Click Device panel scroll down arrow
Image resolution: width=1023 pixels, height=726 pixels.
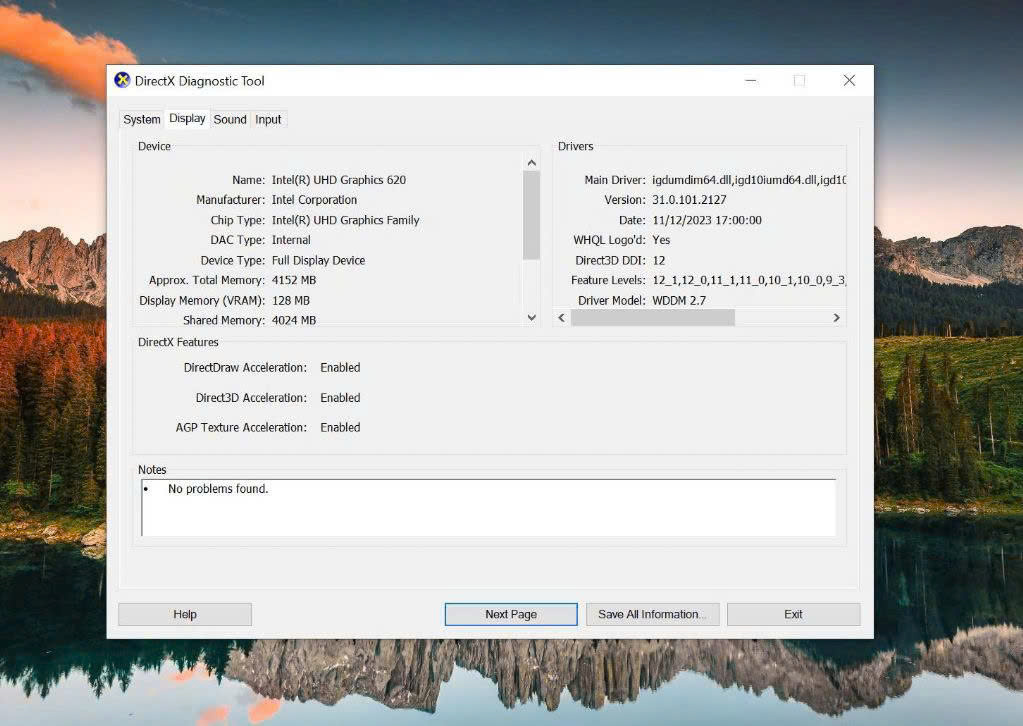tap(532, 318)
